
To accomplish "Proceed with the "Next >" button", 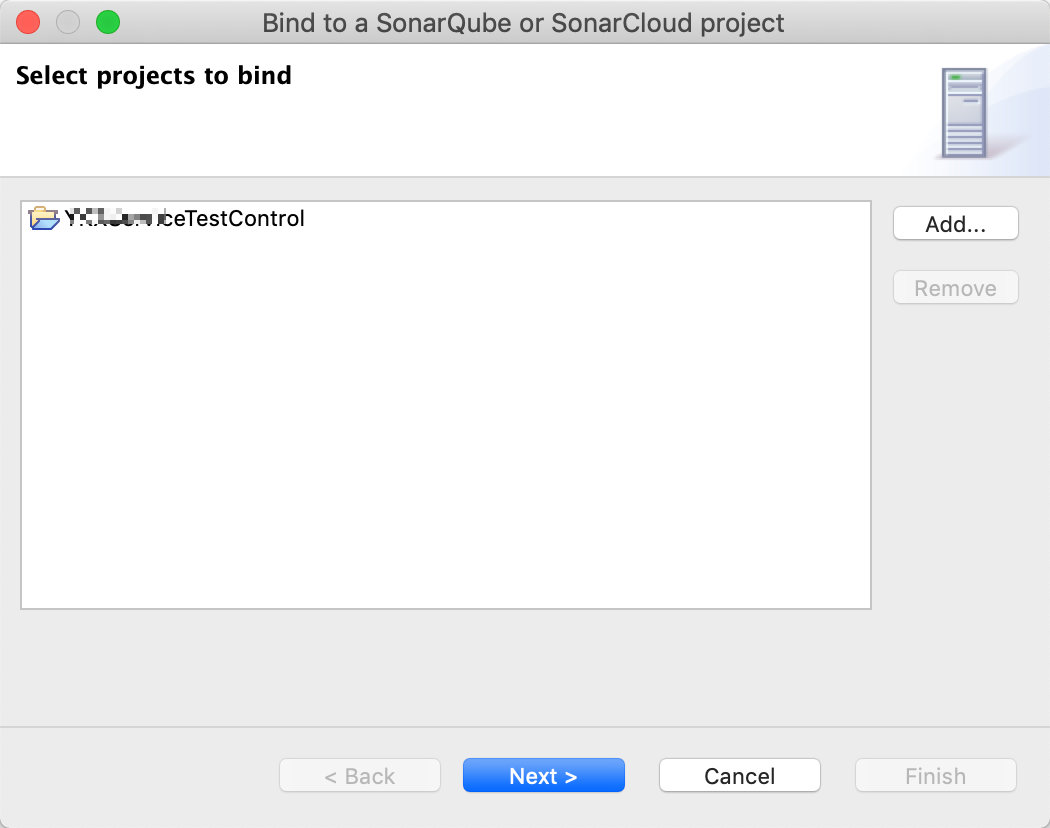I will (543, 776).
